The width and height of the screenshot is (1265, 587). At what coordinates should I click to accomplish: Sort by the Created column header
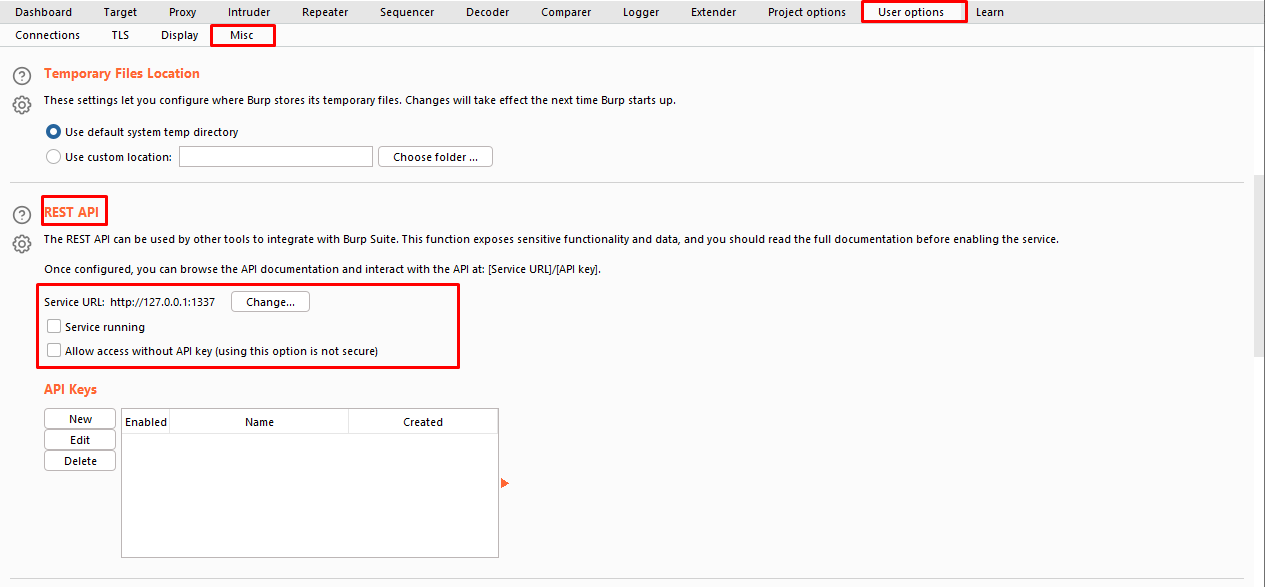click(423, 422)
